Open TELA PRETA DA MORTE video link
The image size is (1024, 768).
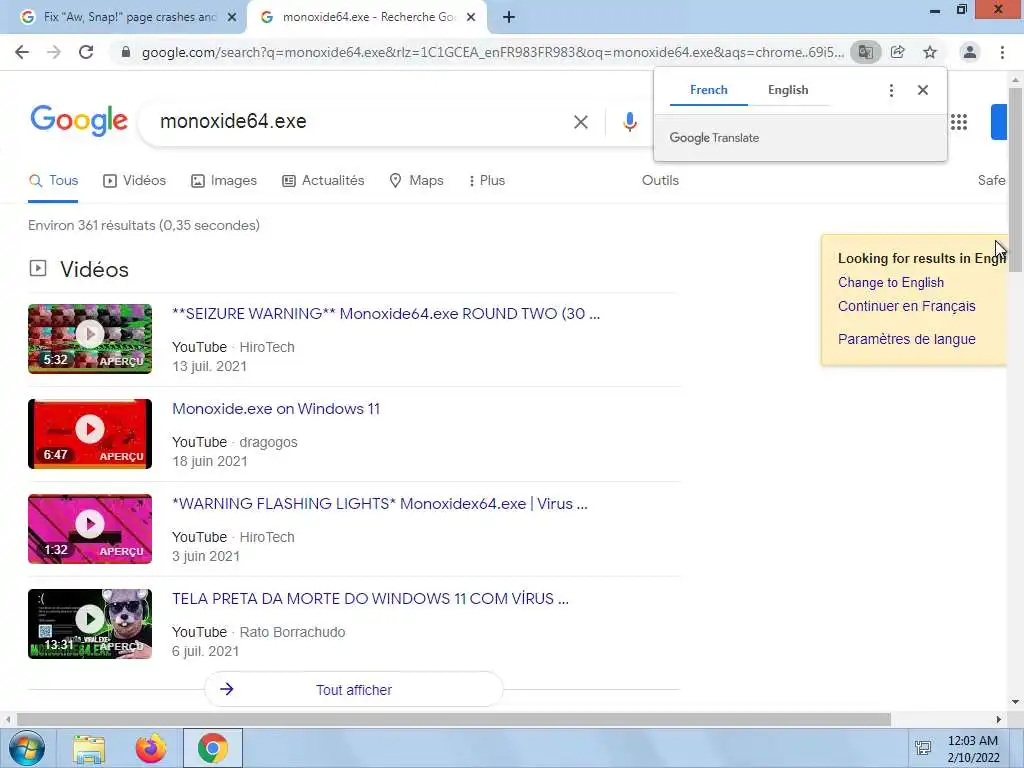[x=370, y=599]
